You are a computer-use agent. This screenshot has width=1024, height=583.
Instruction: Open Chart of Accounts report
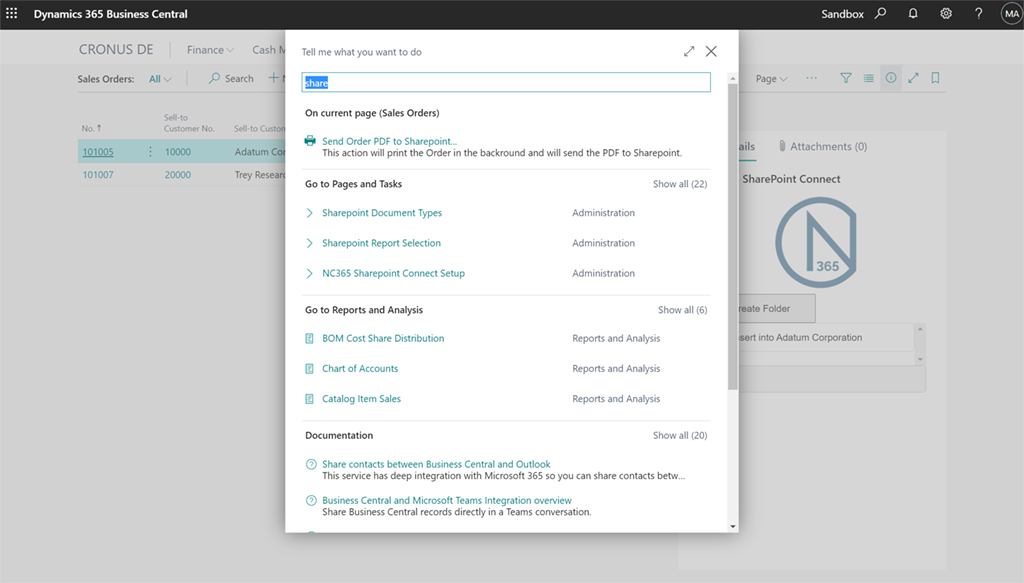[360, 369]
